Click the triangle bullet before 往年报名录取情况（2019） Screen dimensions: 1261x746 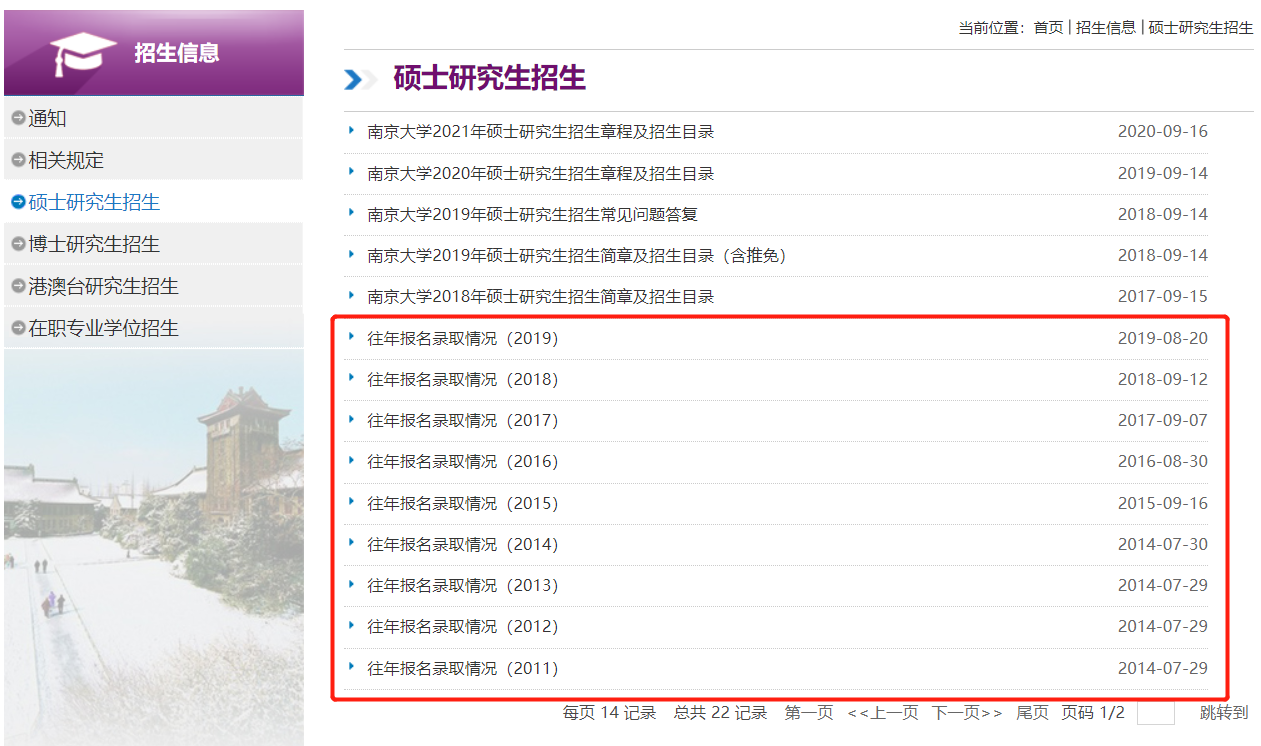pyautogui.click(x=349, y=338)
